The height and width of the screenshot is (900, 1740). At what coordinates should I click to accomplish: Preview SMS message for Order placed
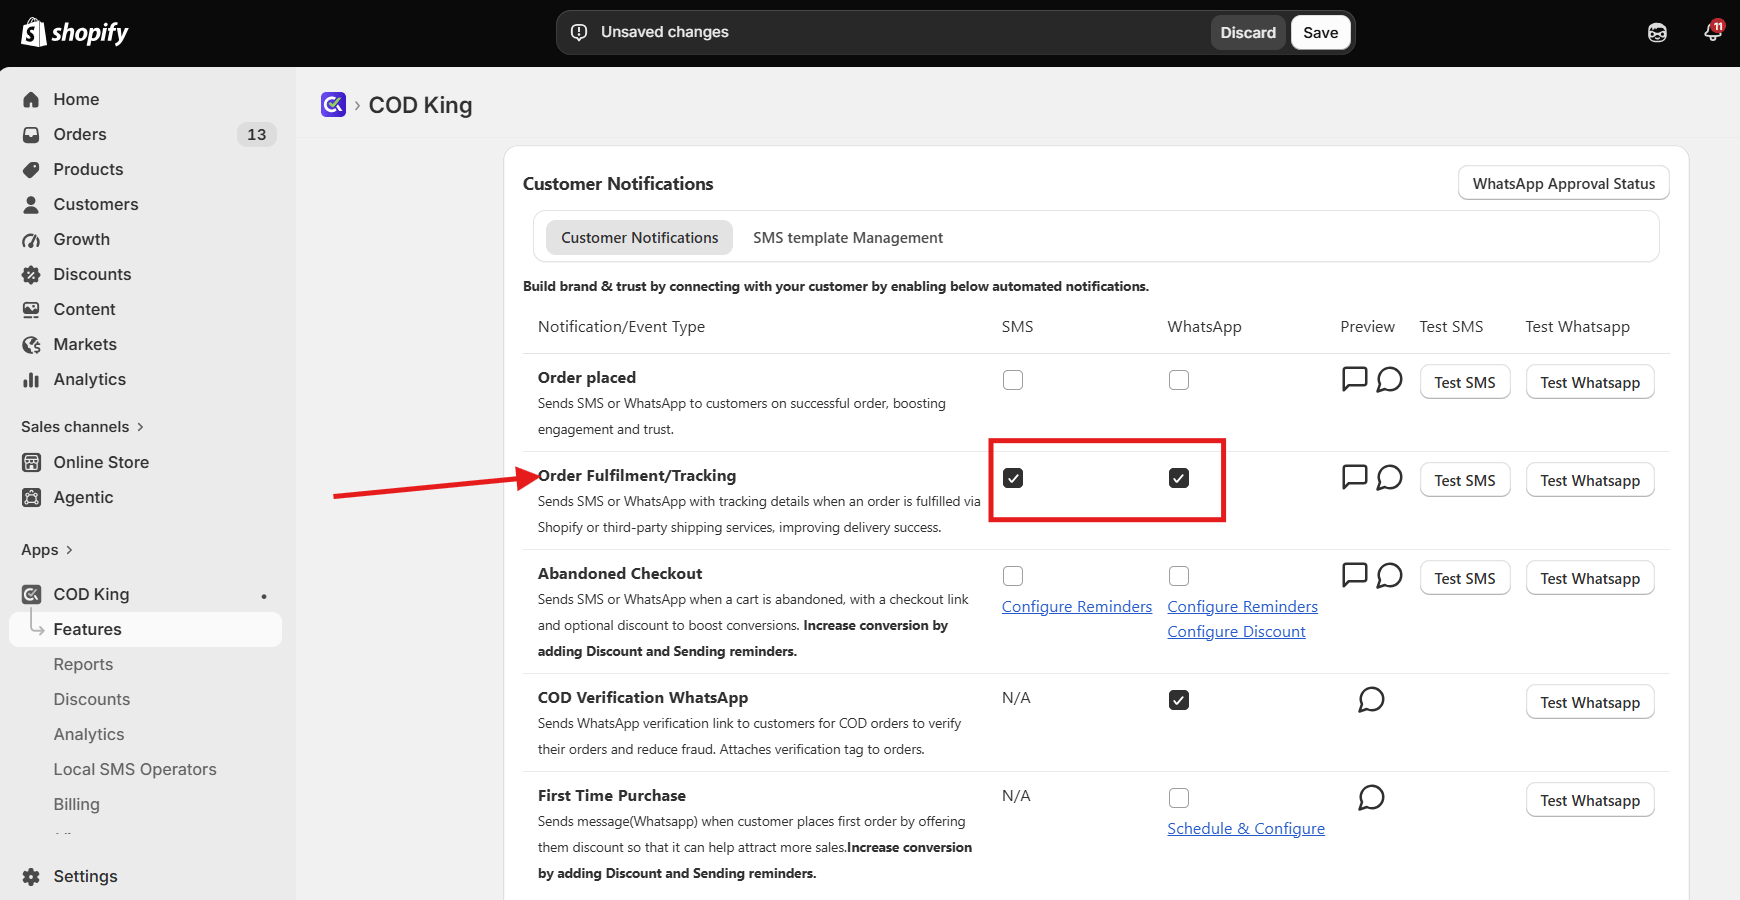tap(1354, 379)
